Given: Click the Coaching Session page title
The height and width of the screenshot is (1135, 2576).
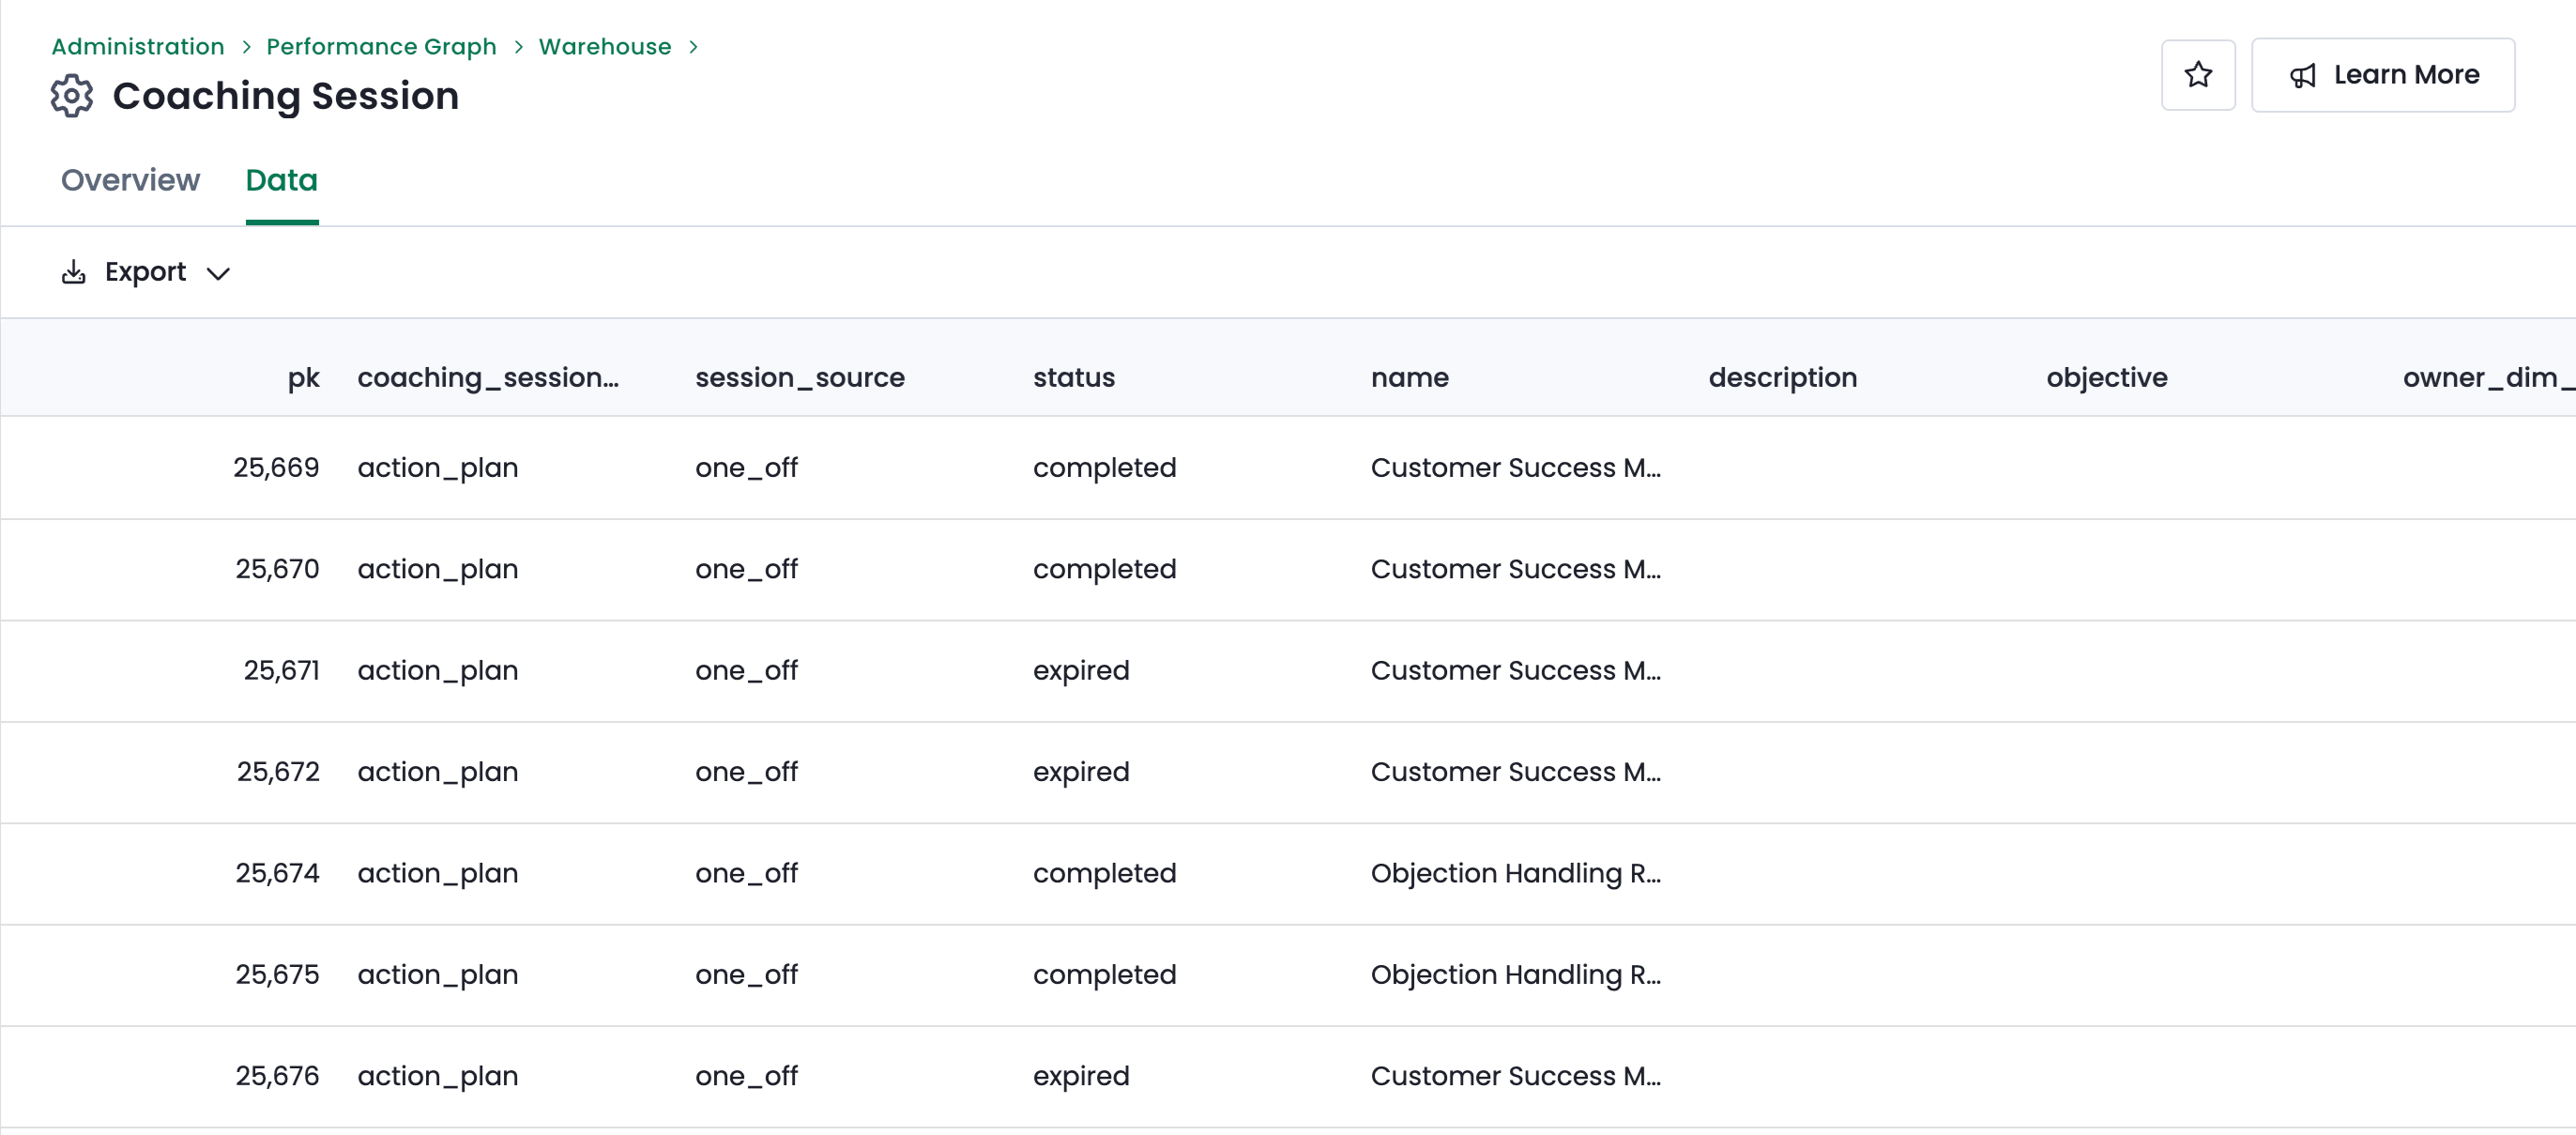Looking at the screenshot, I should pyautogui.click(x=286, y=96).
